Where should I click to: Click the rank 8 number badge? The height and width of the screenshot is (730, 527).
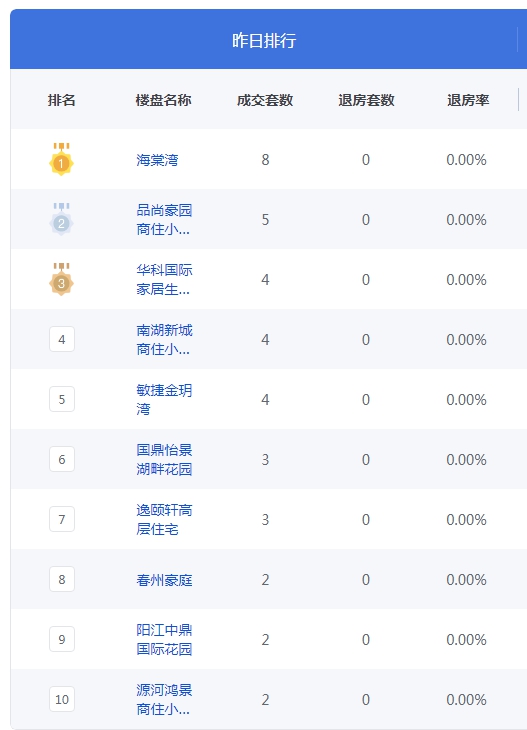click(62, 580)
